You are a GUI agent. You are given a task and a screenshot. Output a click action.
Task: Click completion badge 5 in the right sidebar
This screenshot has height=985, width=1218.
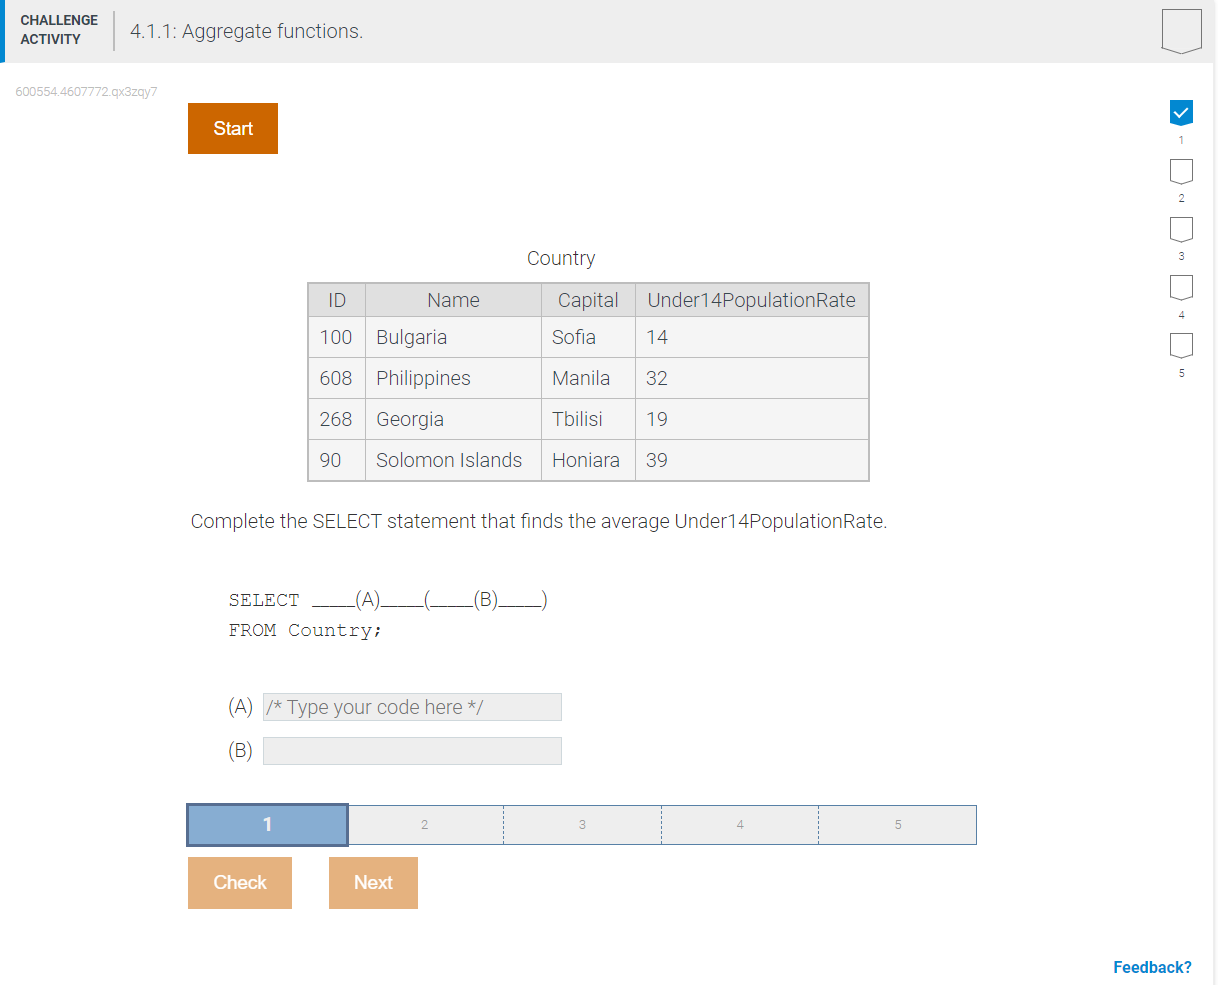coord(1181,344)
